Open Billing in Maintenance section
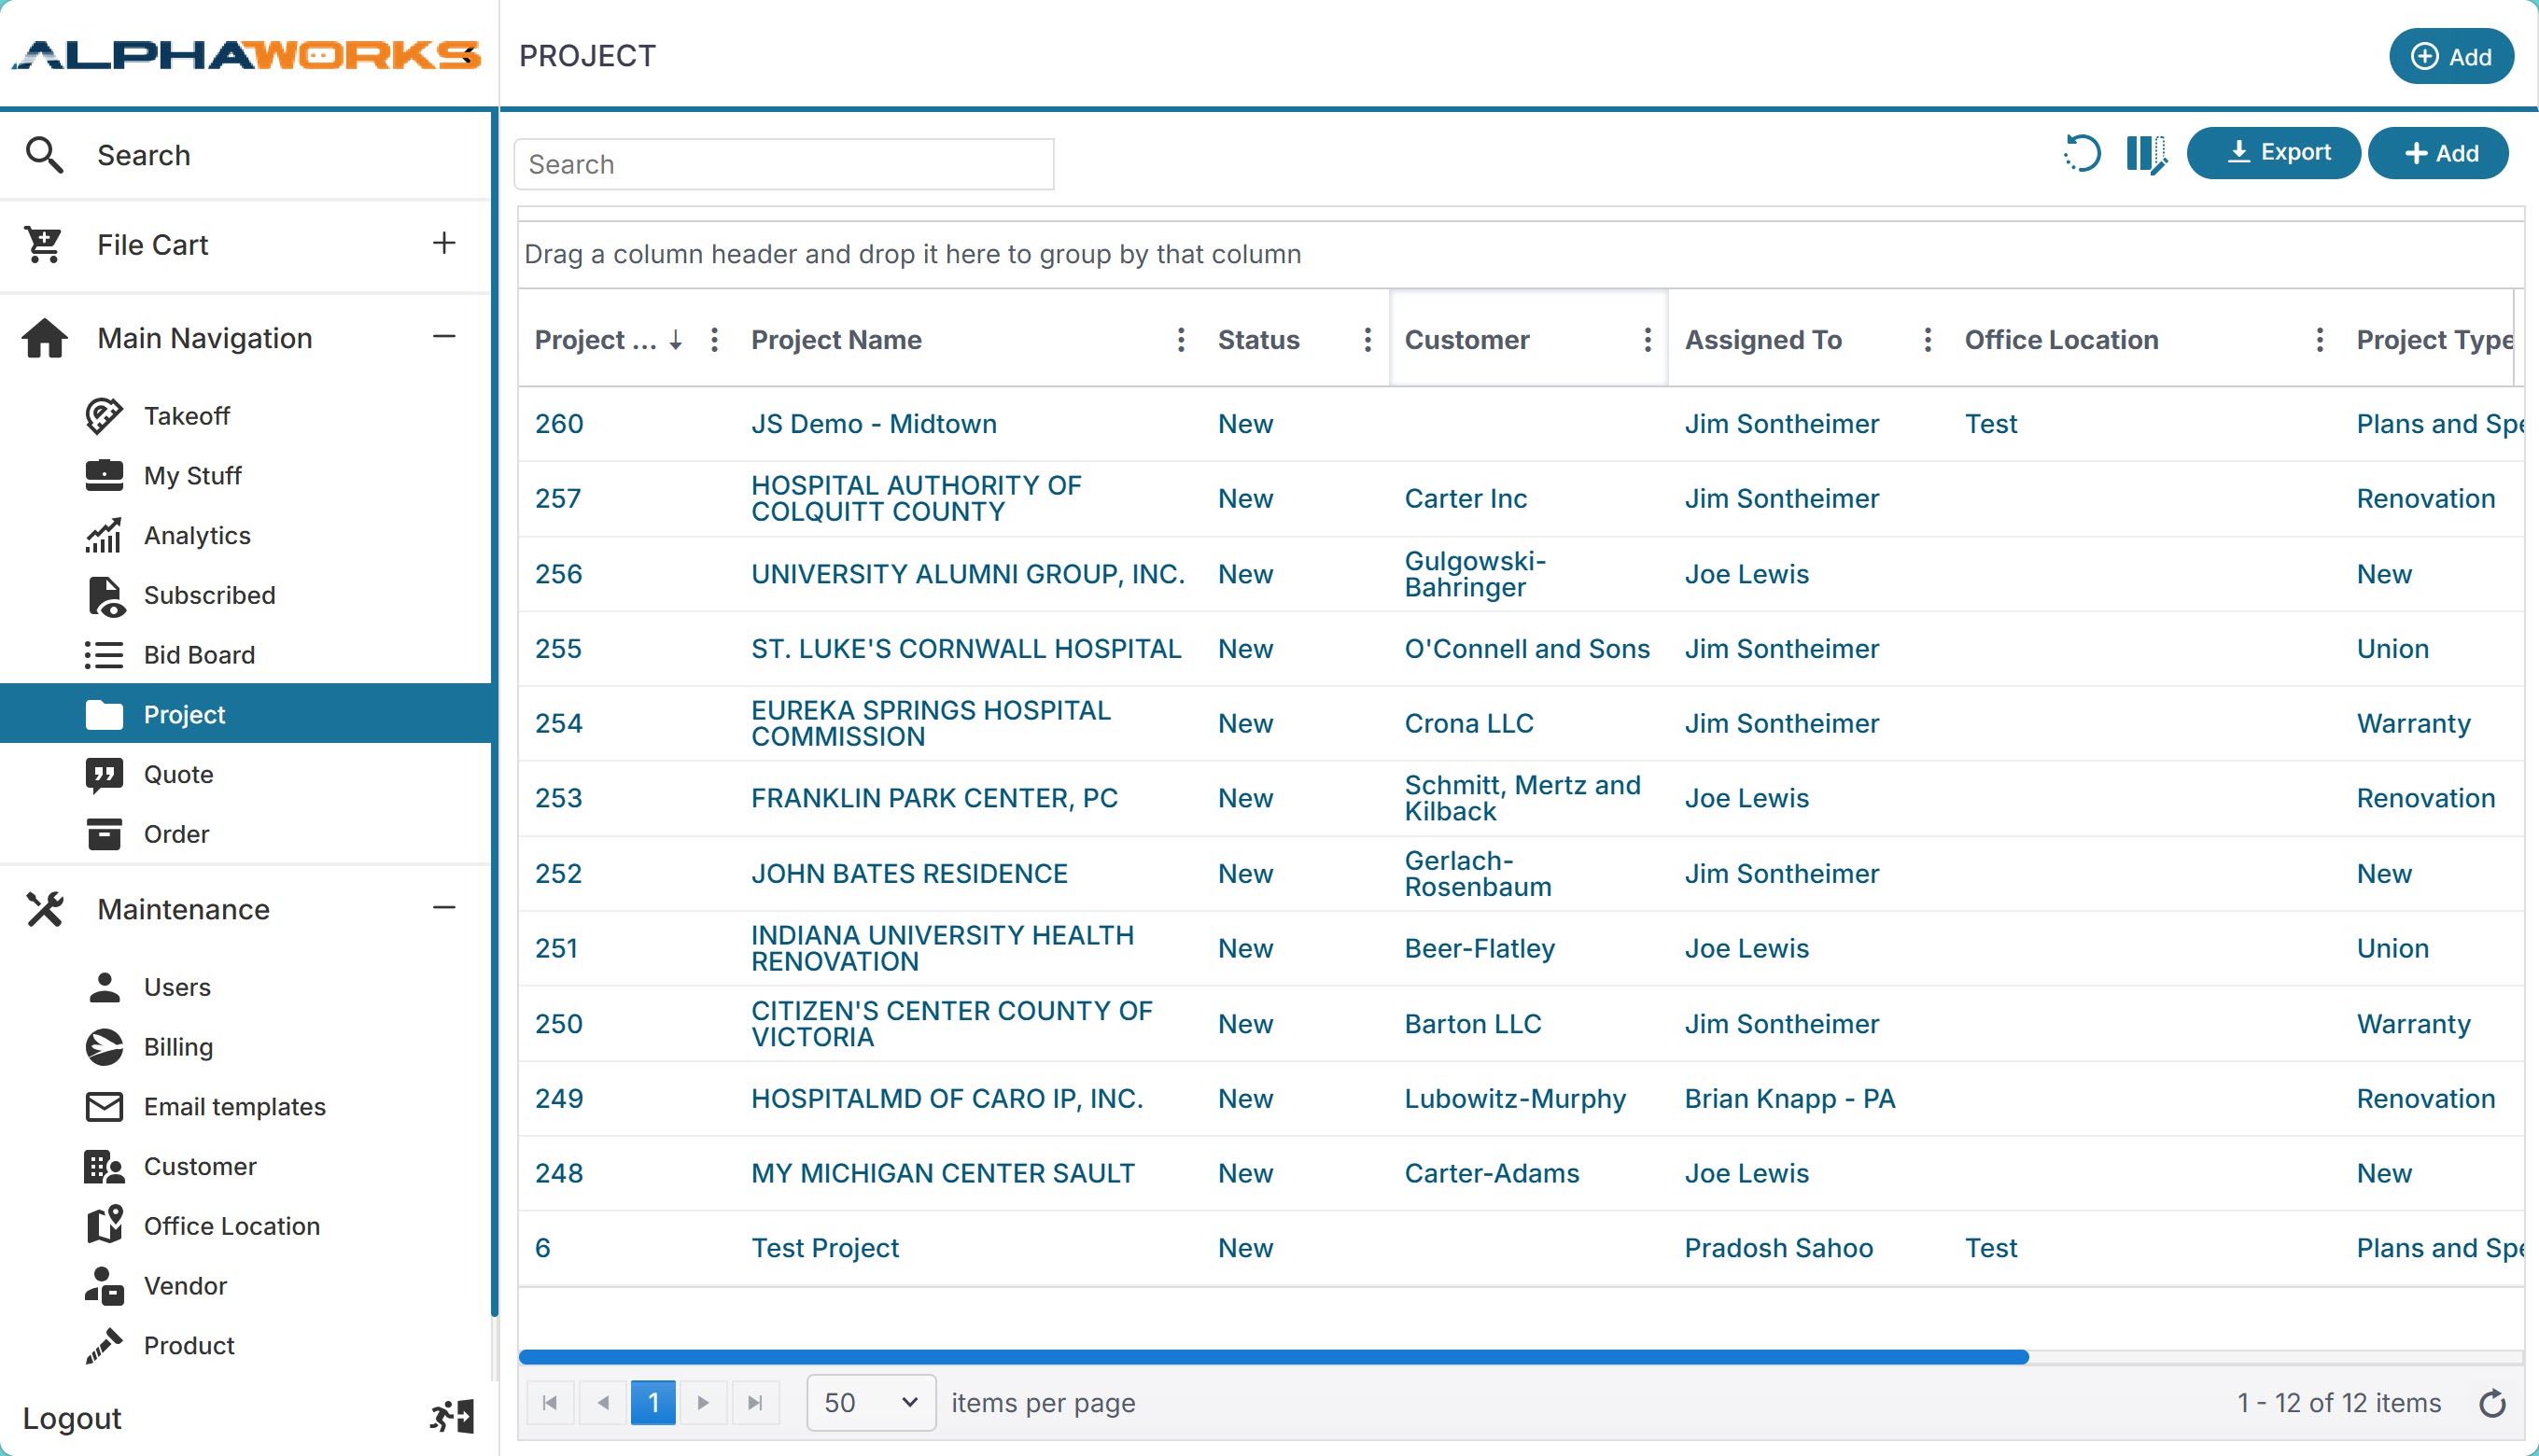Viewport: 2539px width, 1456px height. (178, 1046)
